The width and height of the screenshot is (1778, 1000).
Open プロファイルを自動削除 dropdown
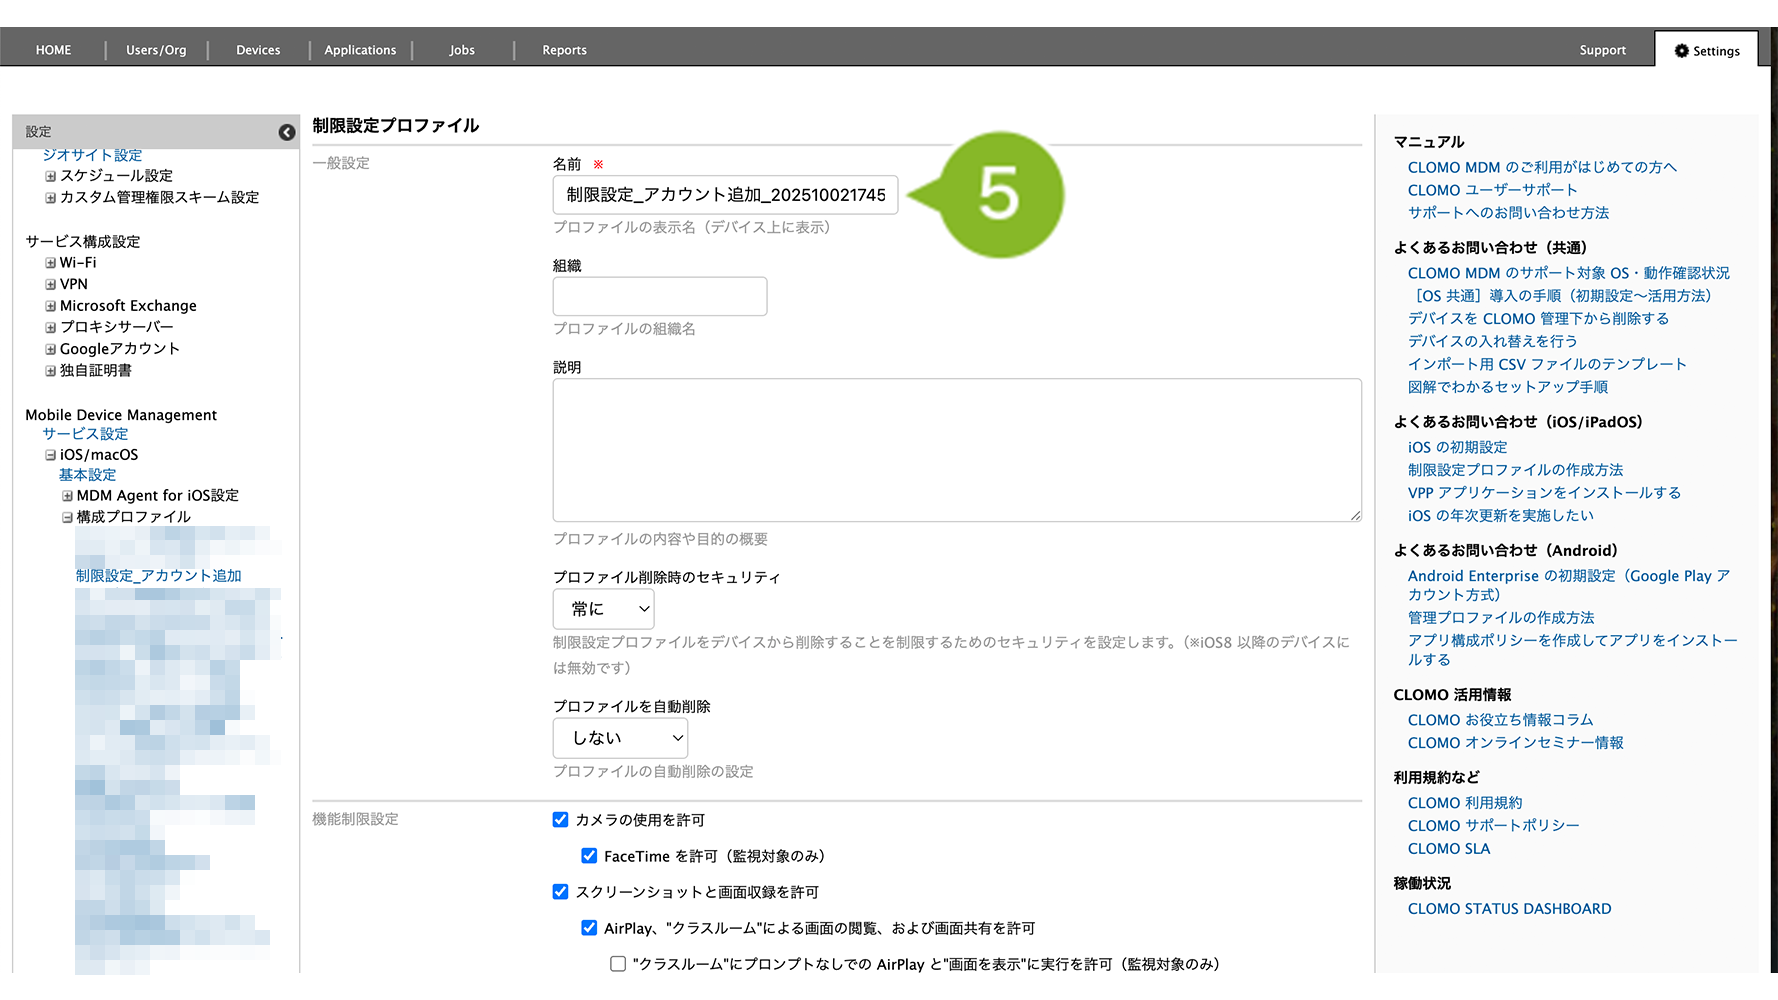[620, 738]
